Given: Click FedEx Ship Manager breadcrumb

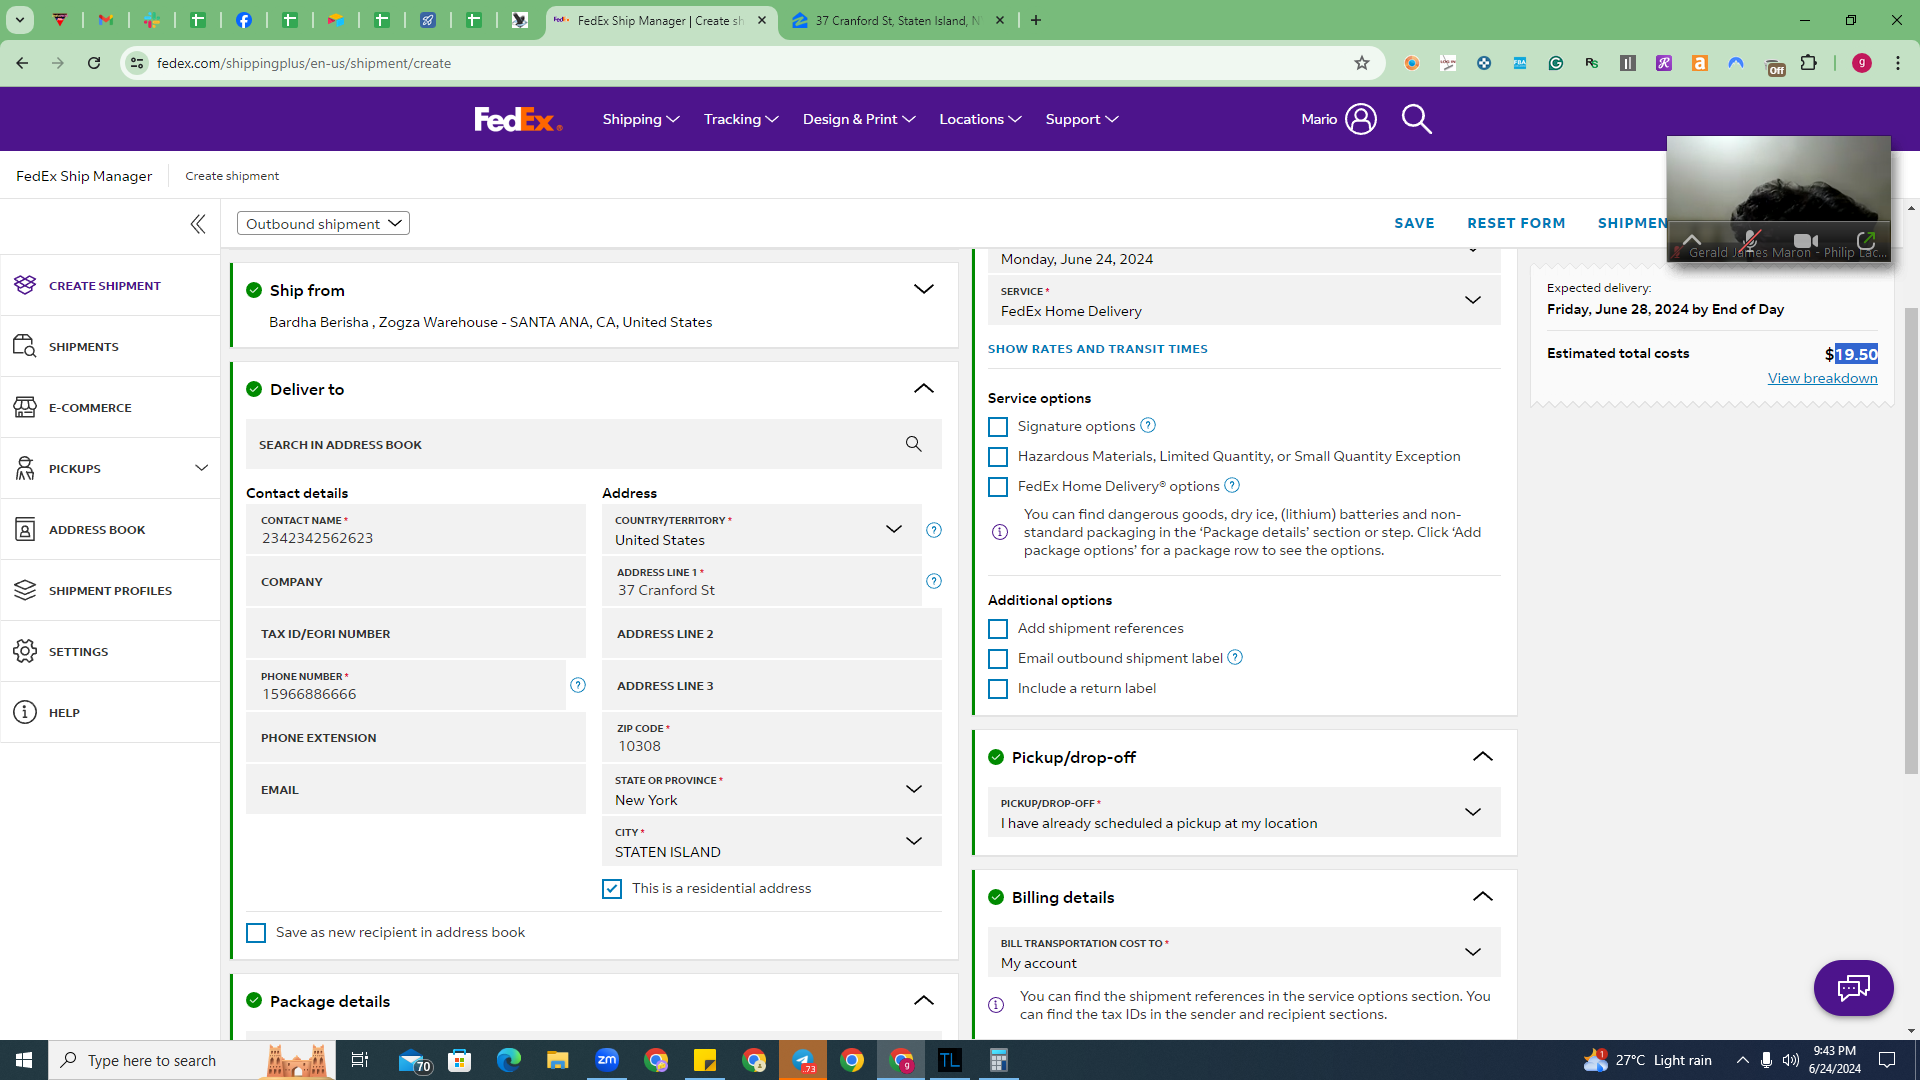Looking at the screenshot, I should click(84, 176).
